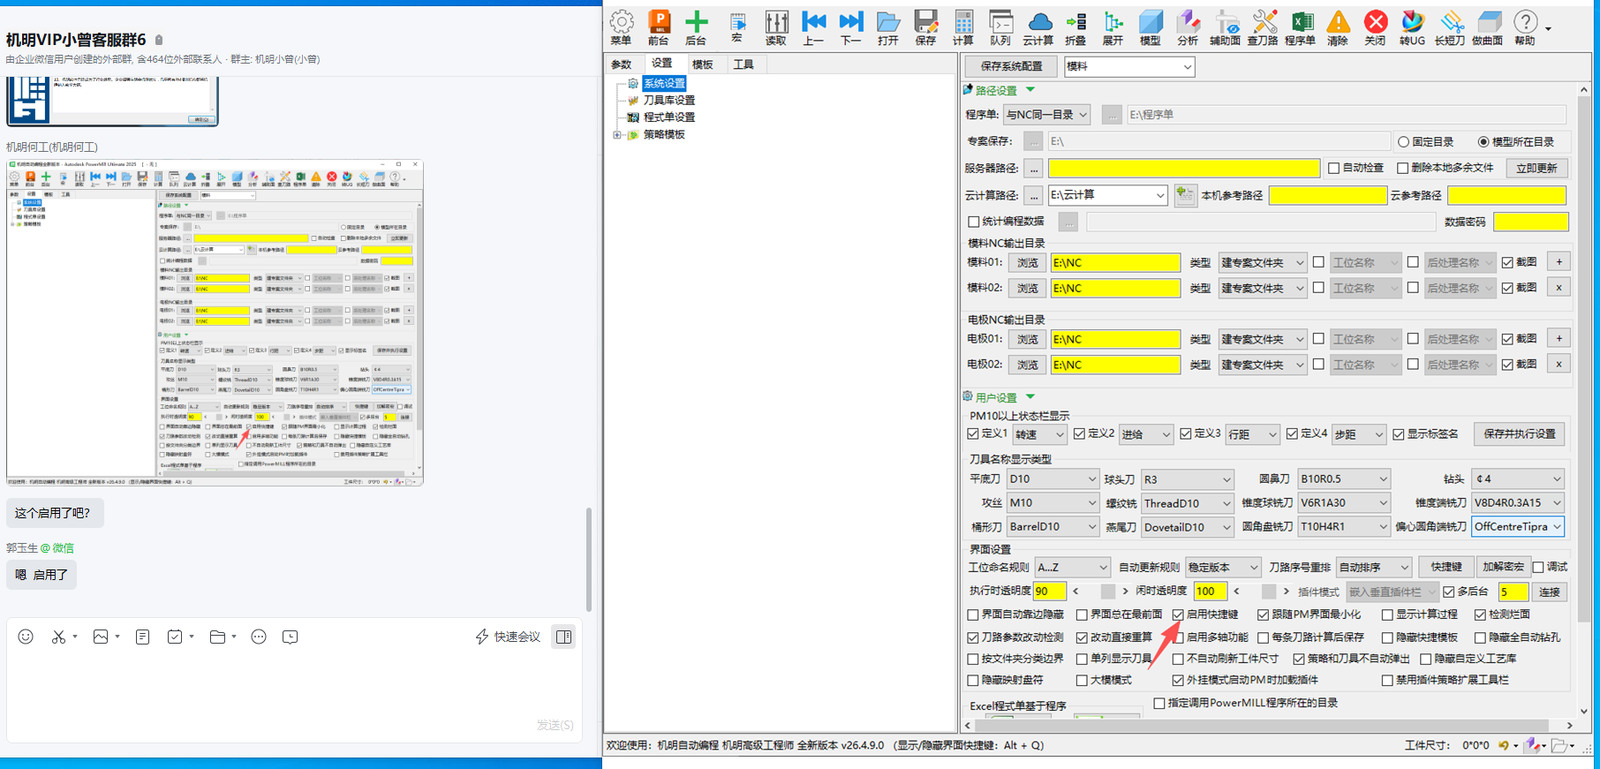Open the 模料 dropdown beside 保存系统配置
Viewport: 1600px width, 769px height.
(x=1129, y=66)
